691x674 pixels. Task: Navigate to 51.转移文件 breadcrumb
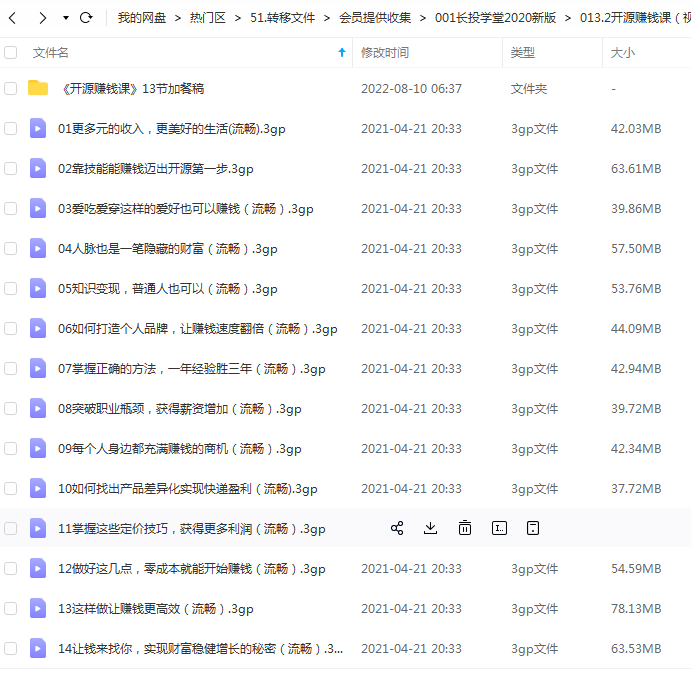[282, 18]
